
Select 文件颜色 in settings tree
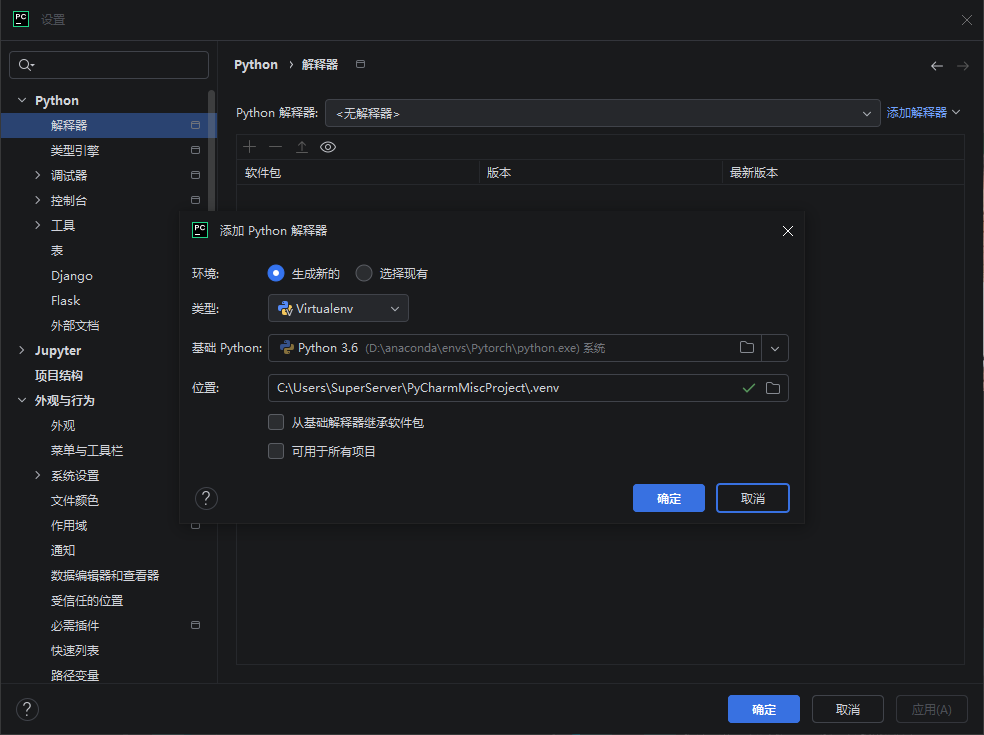(75, 501)
